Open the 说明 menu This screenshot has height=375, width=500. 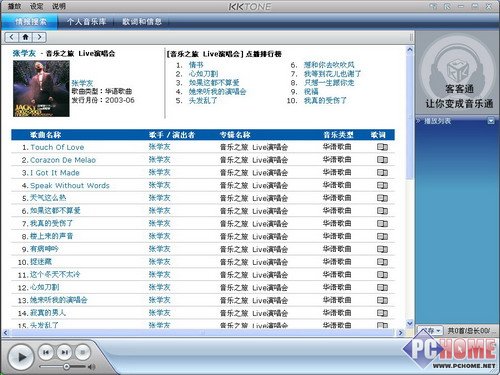point(59,6)
